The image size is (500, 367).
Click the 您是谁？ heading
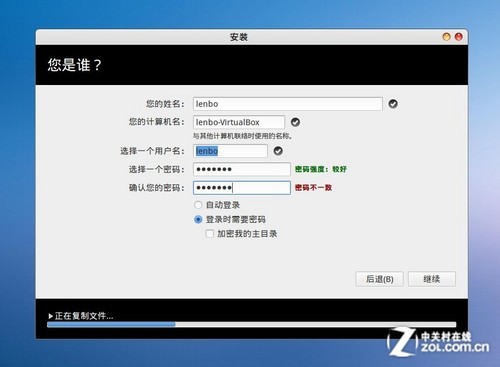tap(74, 65)
